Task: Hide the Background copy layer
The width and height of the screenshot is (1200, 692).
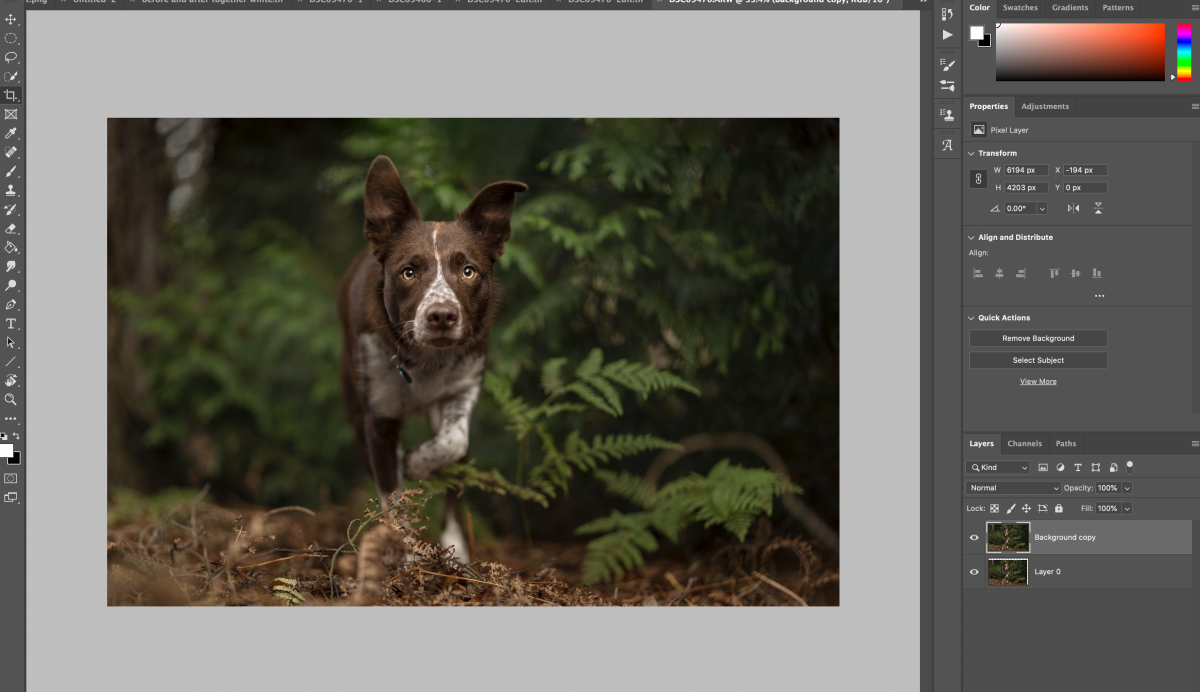Action: (x=972, y=537)
